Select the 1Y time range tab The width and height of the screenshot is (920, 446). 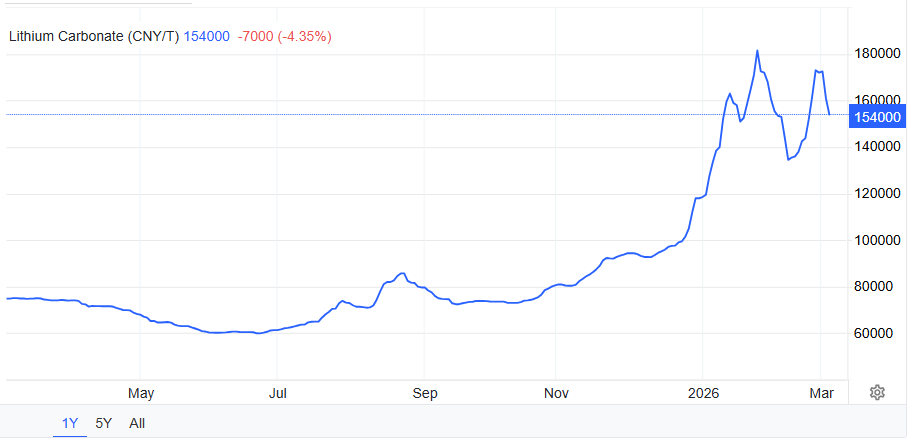pos(70,423)
